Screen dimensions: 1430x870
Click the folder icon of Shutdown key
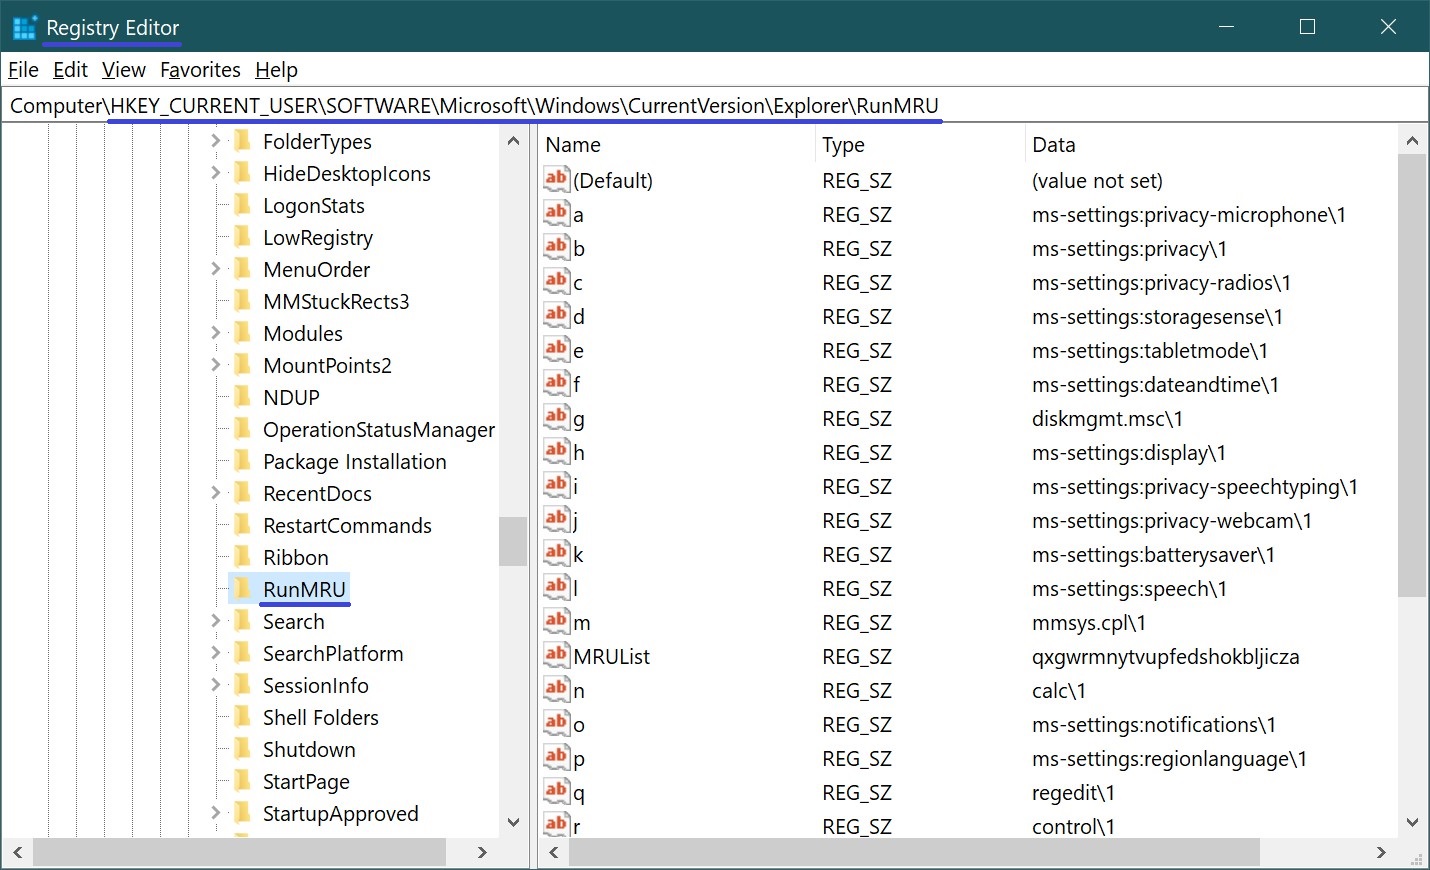click(x=242, y=749)
